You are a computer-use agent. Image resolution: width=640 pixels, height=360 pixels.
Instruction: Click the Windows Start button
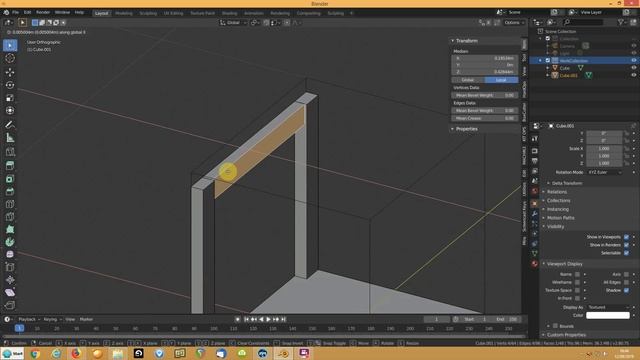[x=12, y=353]
